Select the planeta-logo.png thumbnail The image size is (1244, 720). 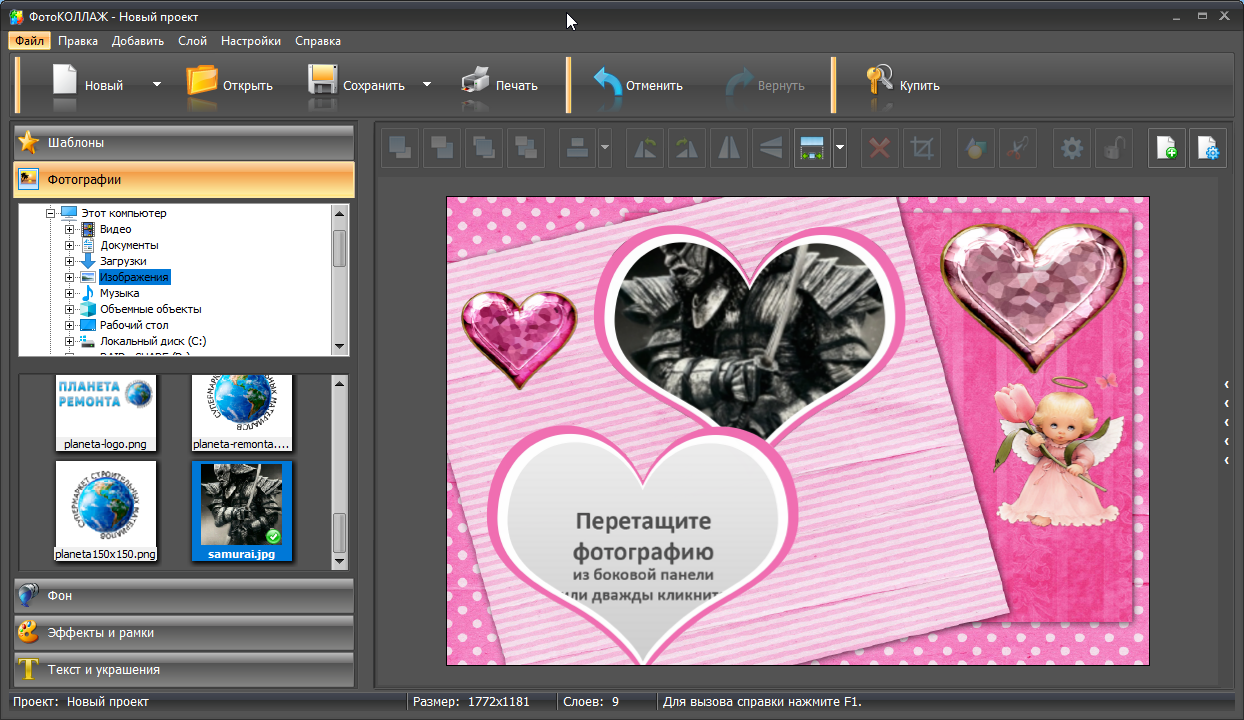105,412
